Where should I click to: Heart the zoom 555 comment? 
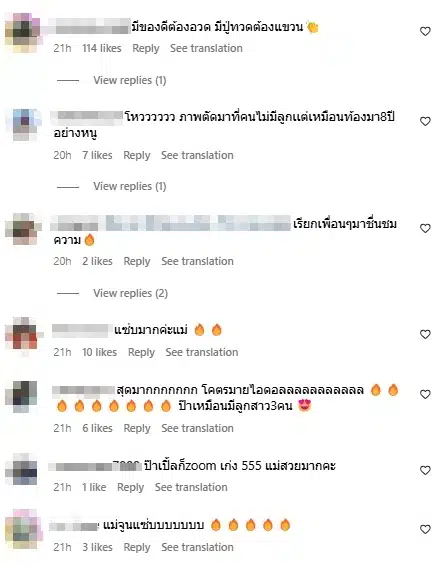coord(425,470)
